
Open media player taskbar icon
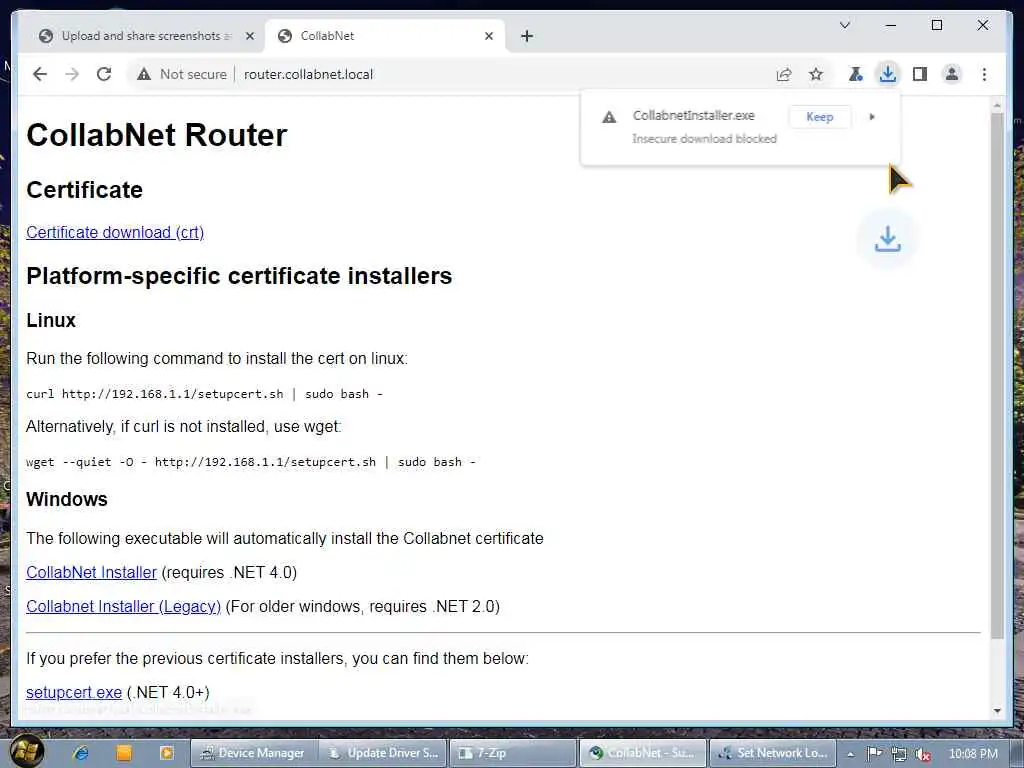[166, 753]
